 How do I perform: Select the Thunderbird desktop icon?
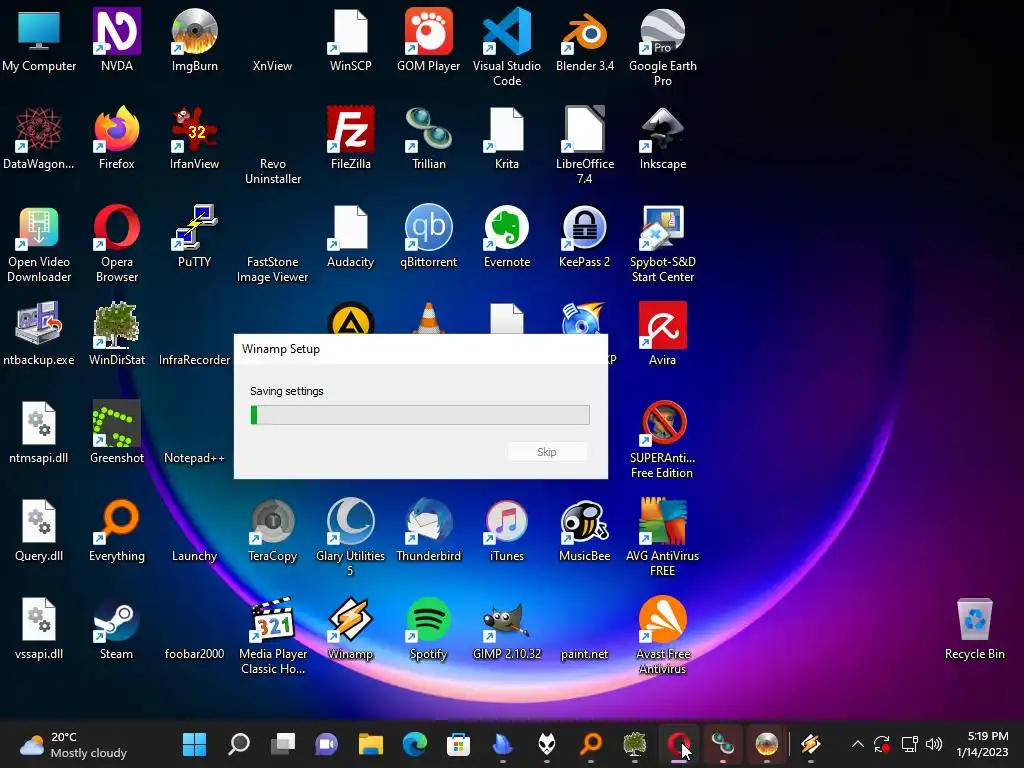[428, 521]
